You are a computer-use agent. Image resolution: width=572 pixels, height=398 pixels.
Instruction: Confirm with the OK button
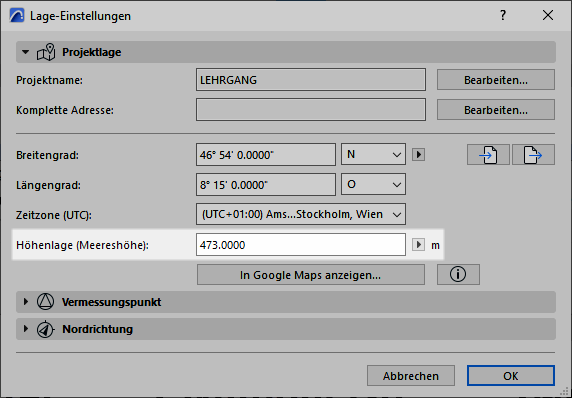[x=511, y=376]
